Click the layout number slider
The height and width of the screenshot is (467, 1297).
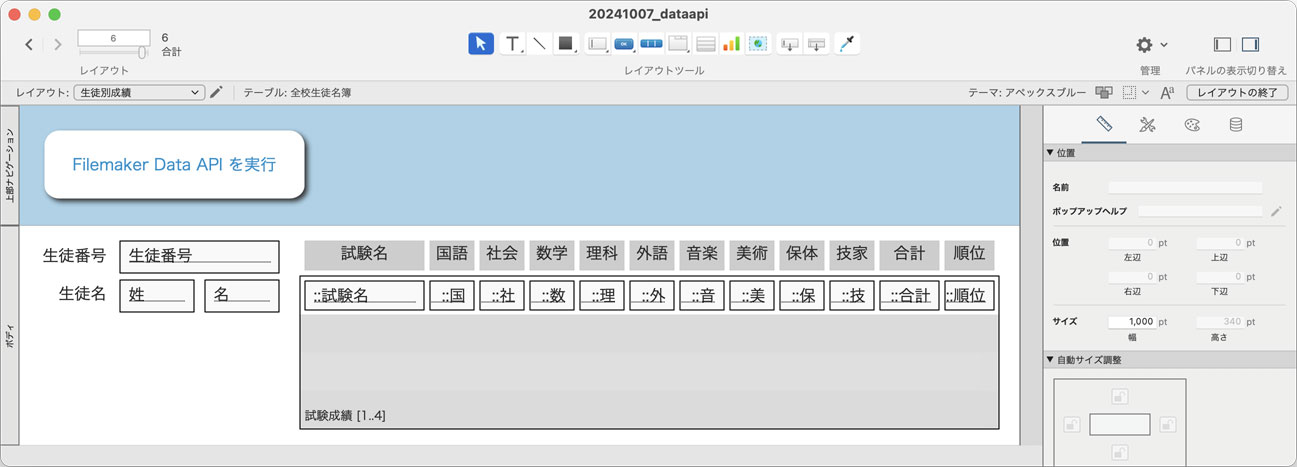coord(112,52)
